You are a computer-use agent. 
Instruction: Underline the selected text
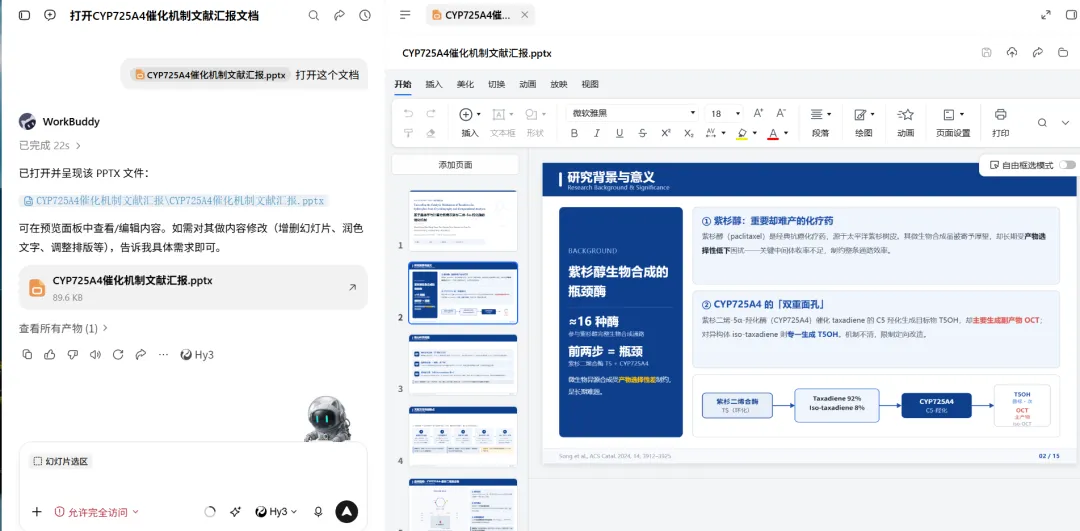[619, 133]
